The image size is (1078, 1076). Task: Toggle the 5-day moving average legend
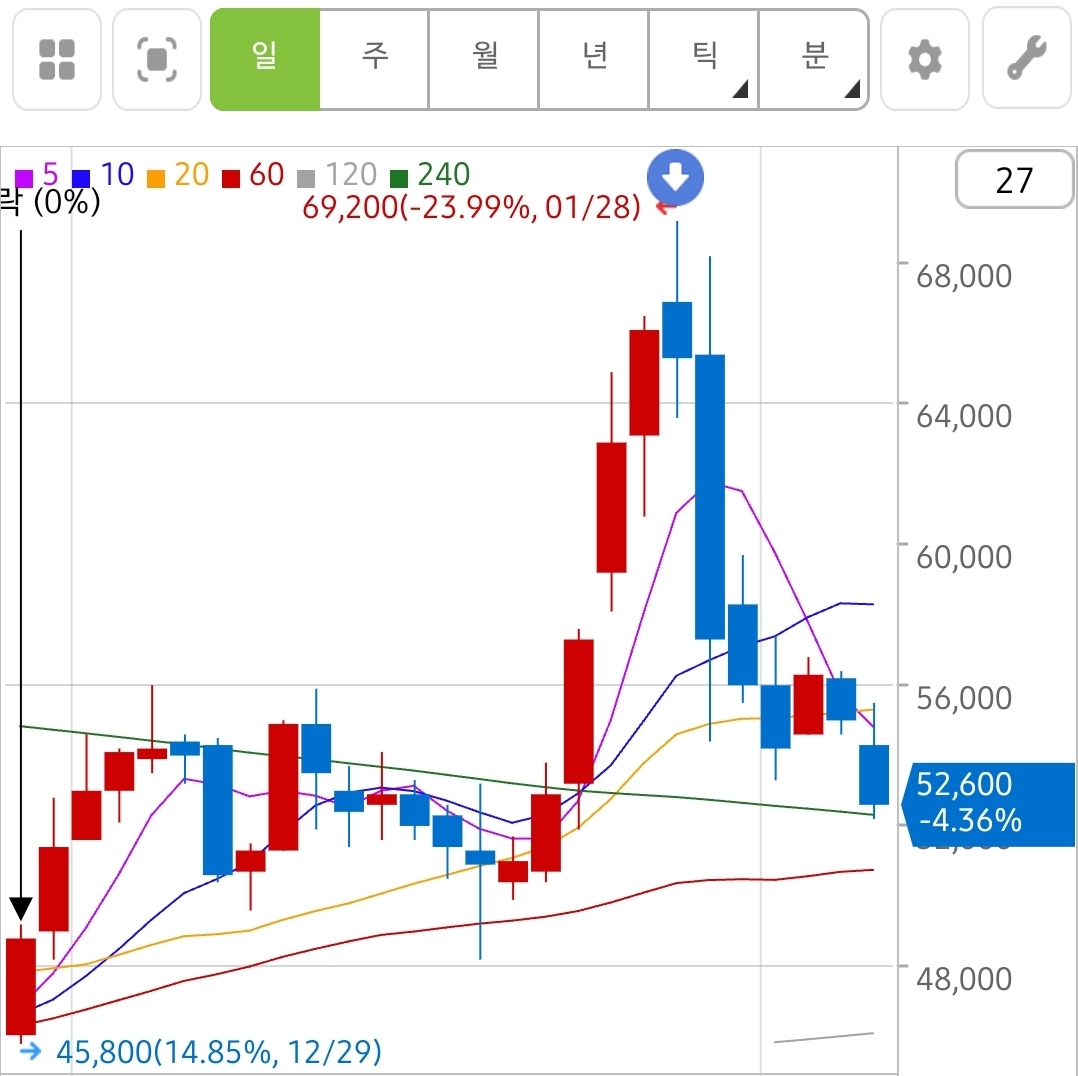[x=37, y=176]
